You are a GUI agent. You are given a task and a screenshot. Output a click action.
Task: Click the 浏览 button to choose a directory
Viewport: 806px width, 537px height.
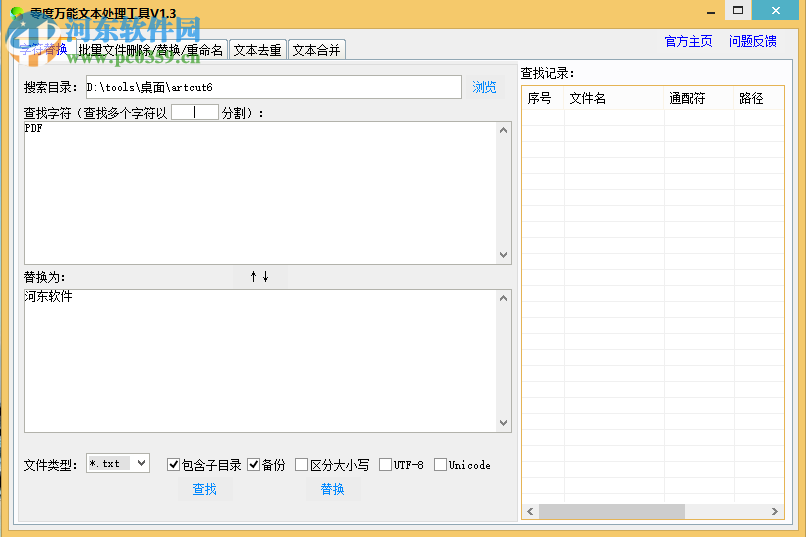pos(484,87)
